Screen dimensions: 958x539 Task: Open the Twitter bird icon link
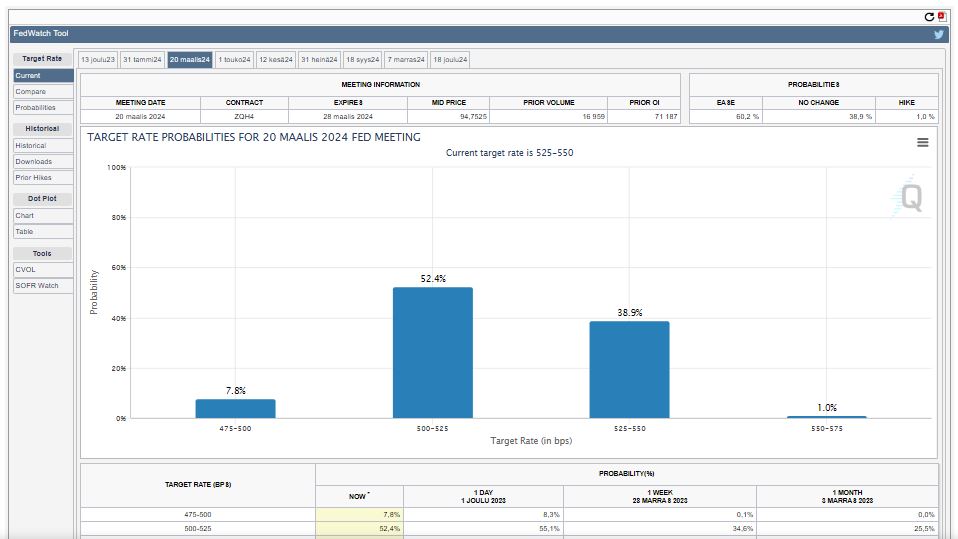[x=938, y=35]
